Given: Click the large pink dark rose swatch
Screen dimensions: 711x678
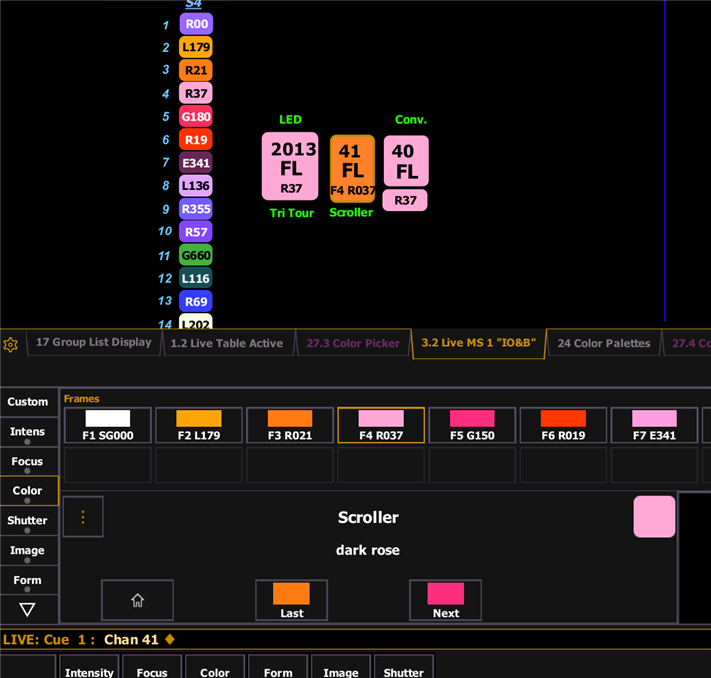Looking at the screenshot, I should coord(654,517).
